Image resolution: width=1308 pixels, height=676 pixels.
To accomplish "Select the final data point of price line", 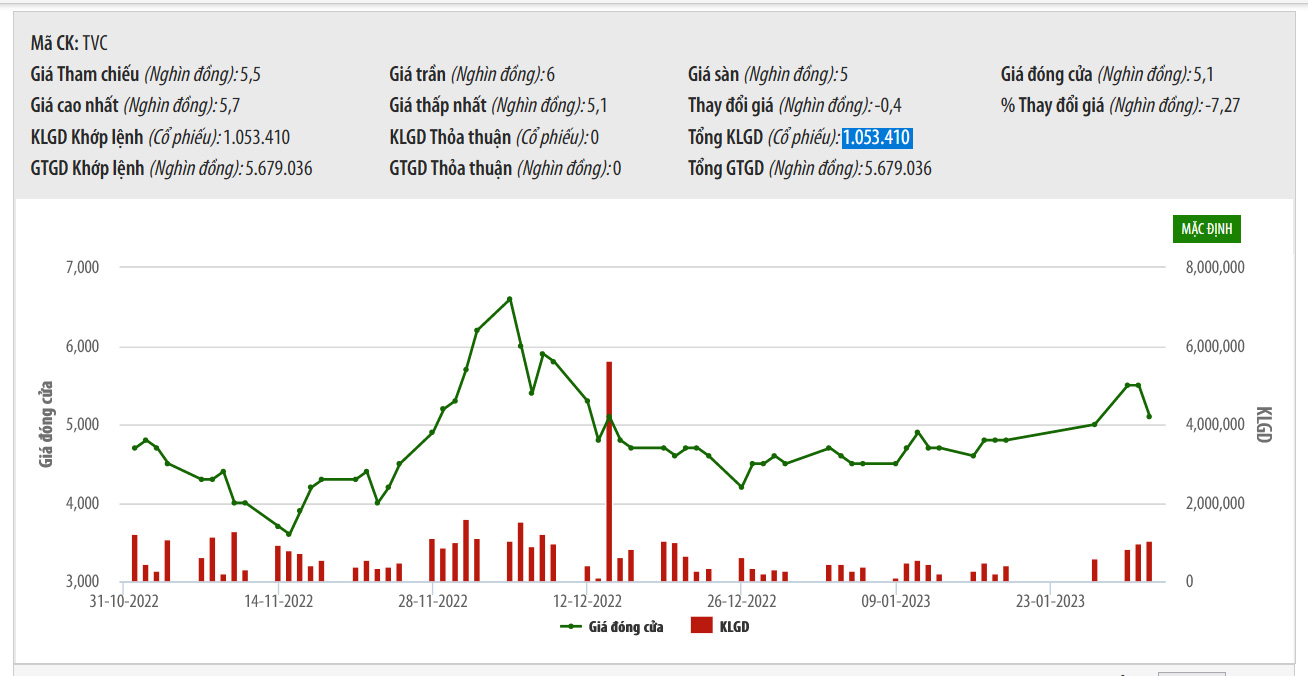I will point(1149,416).
